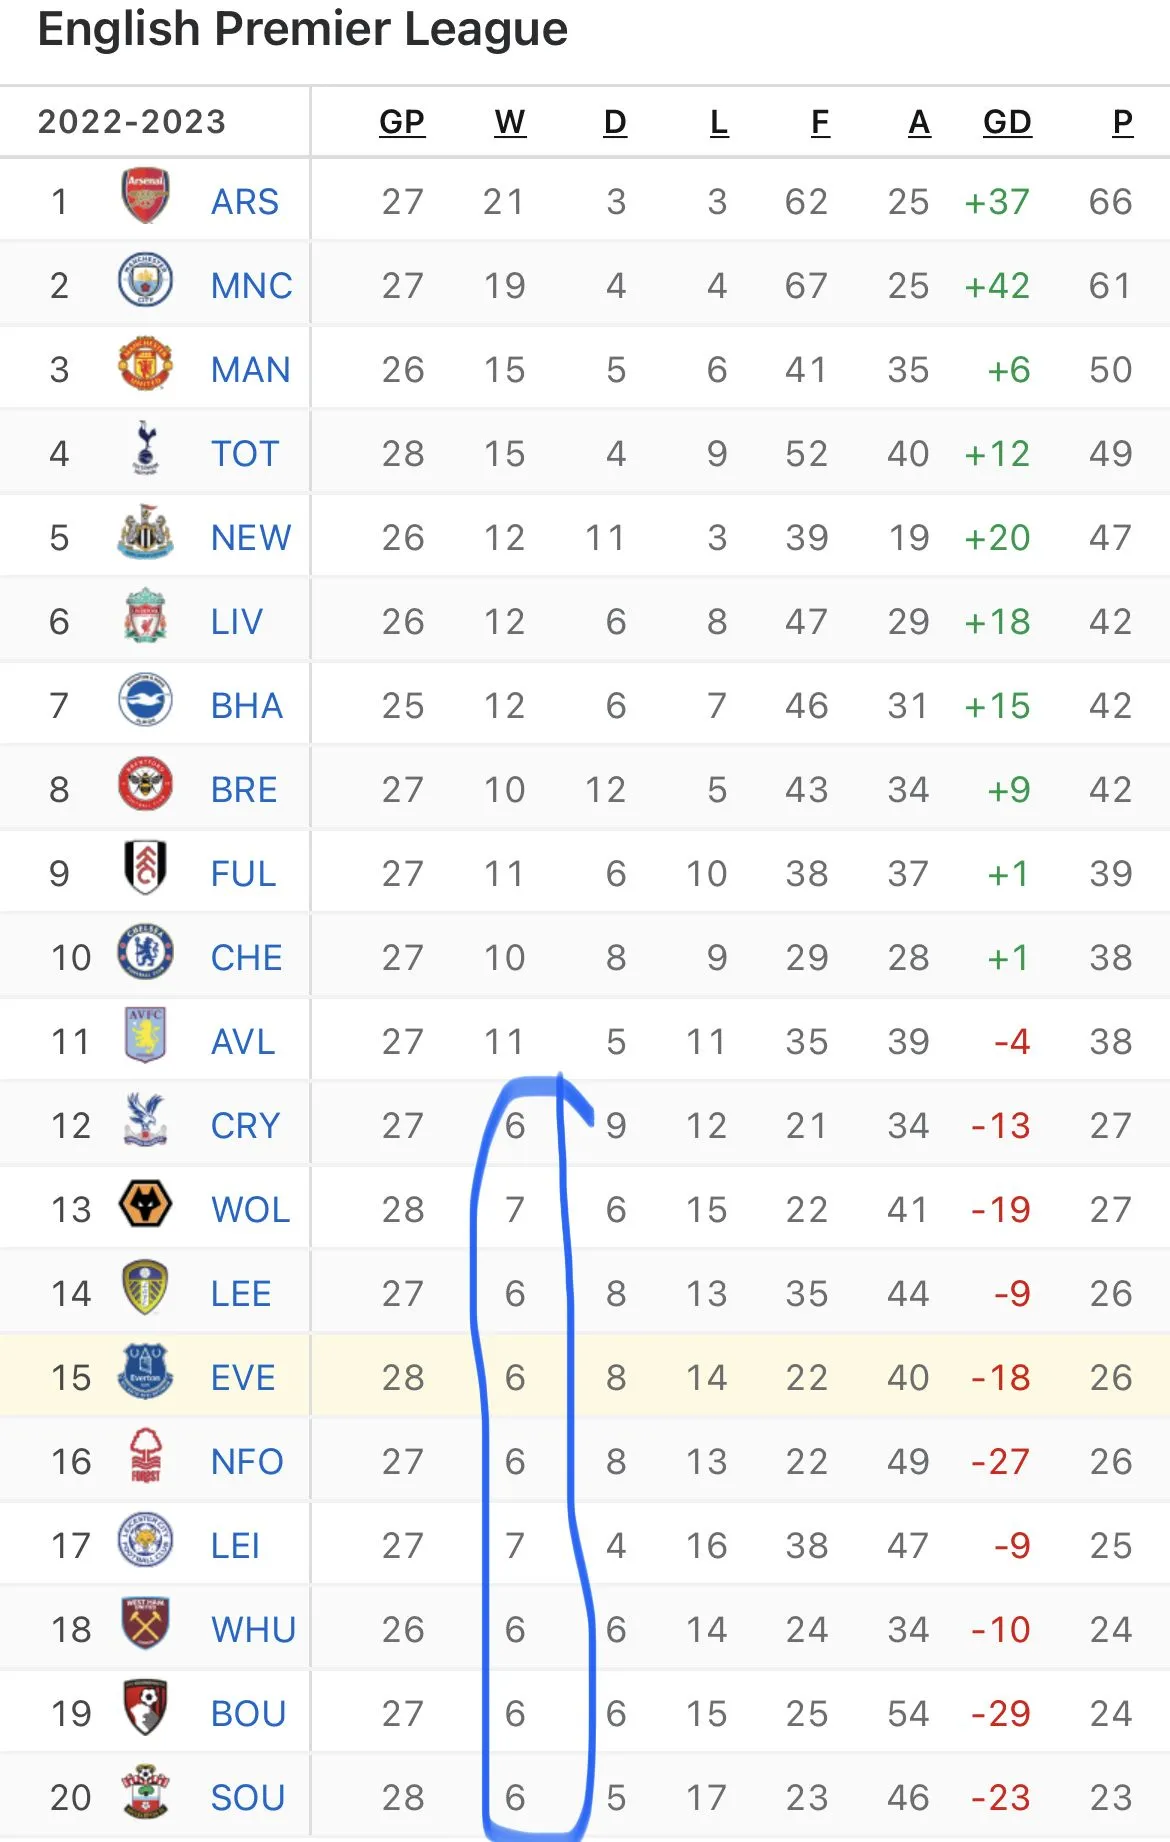Image resolution: width=1170 pixels, height=1842 pixels.
Task: Click the West Ham crossed-hammers crest
Action: pos(145,1625)
